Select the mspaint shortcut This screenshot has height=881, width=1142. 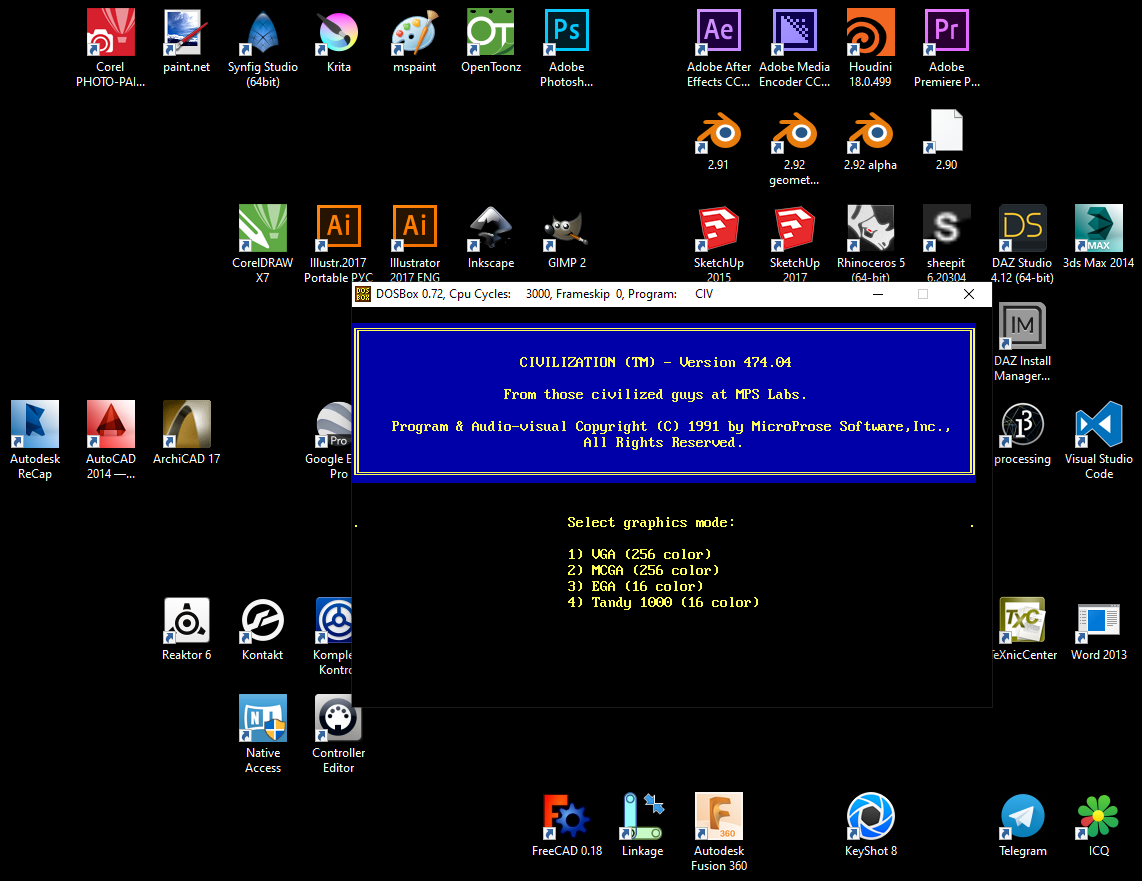click(x=414, y=33)
